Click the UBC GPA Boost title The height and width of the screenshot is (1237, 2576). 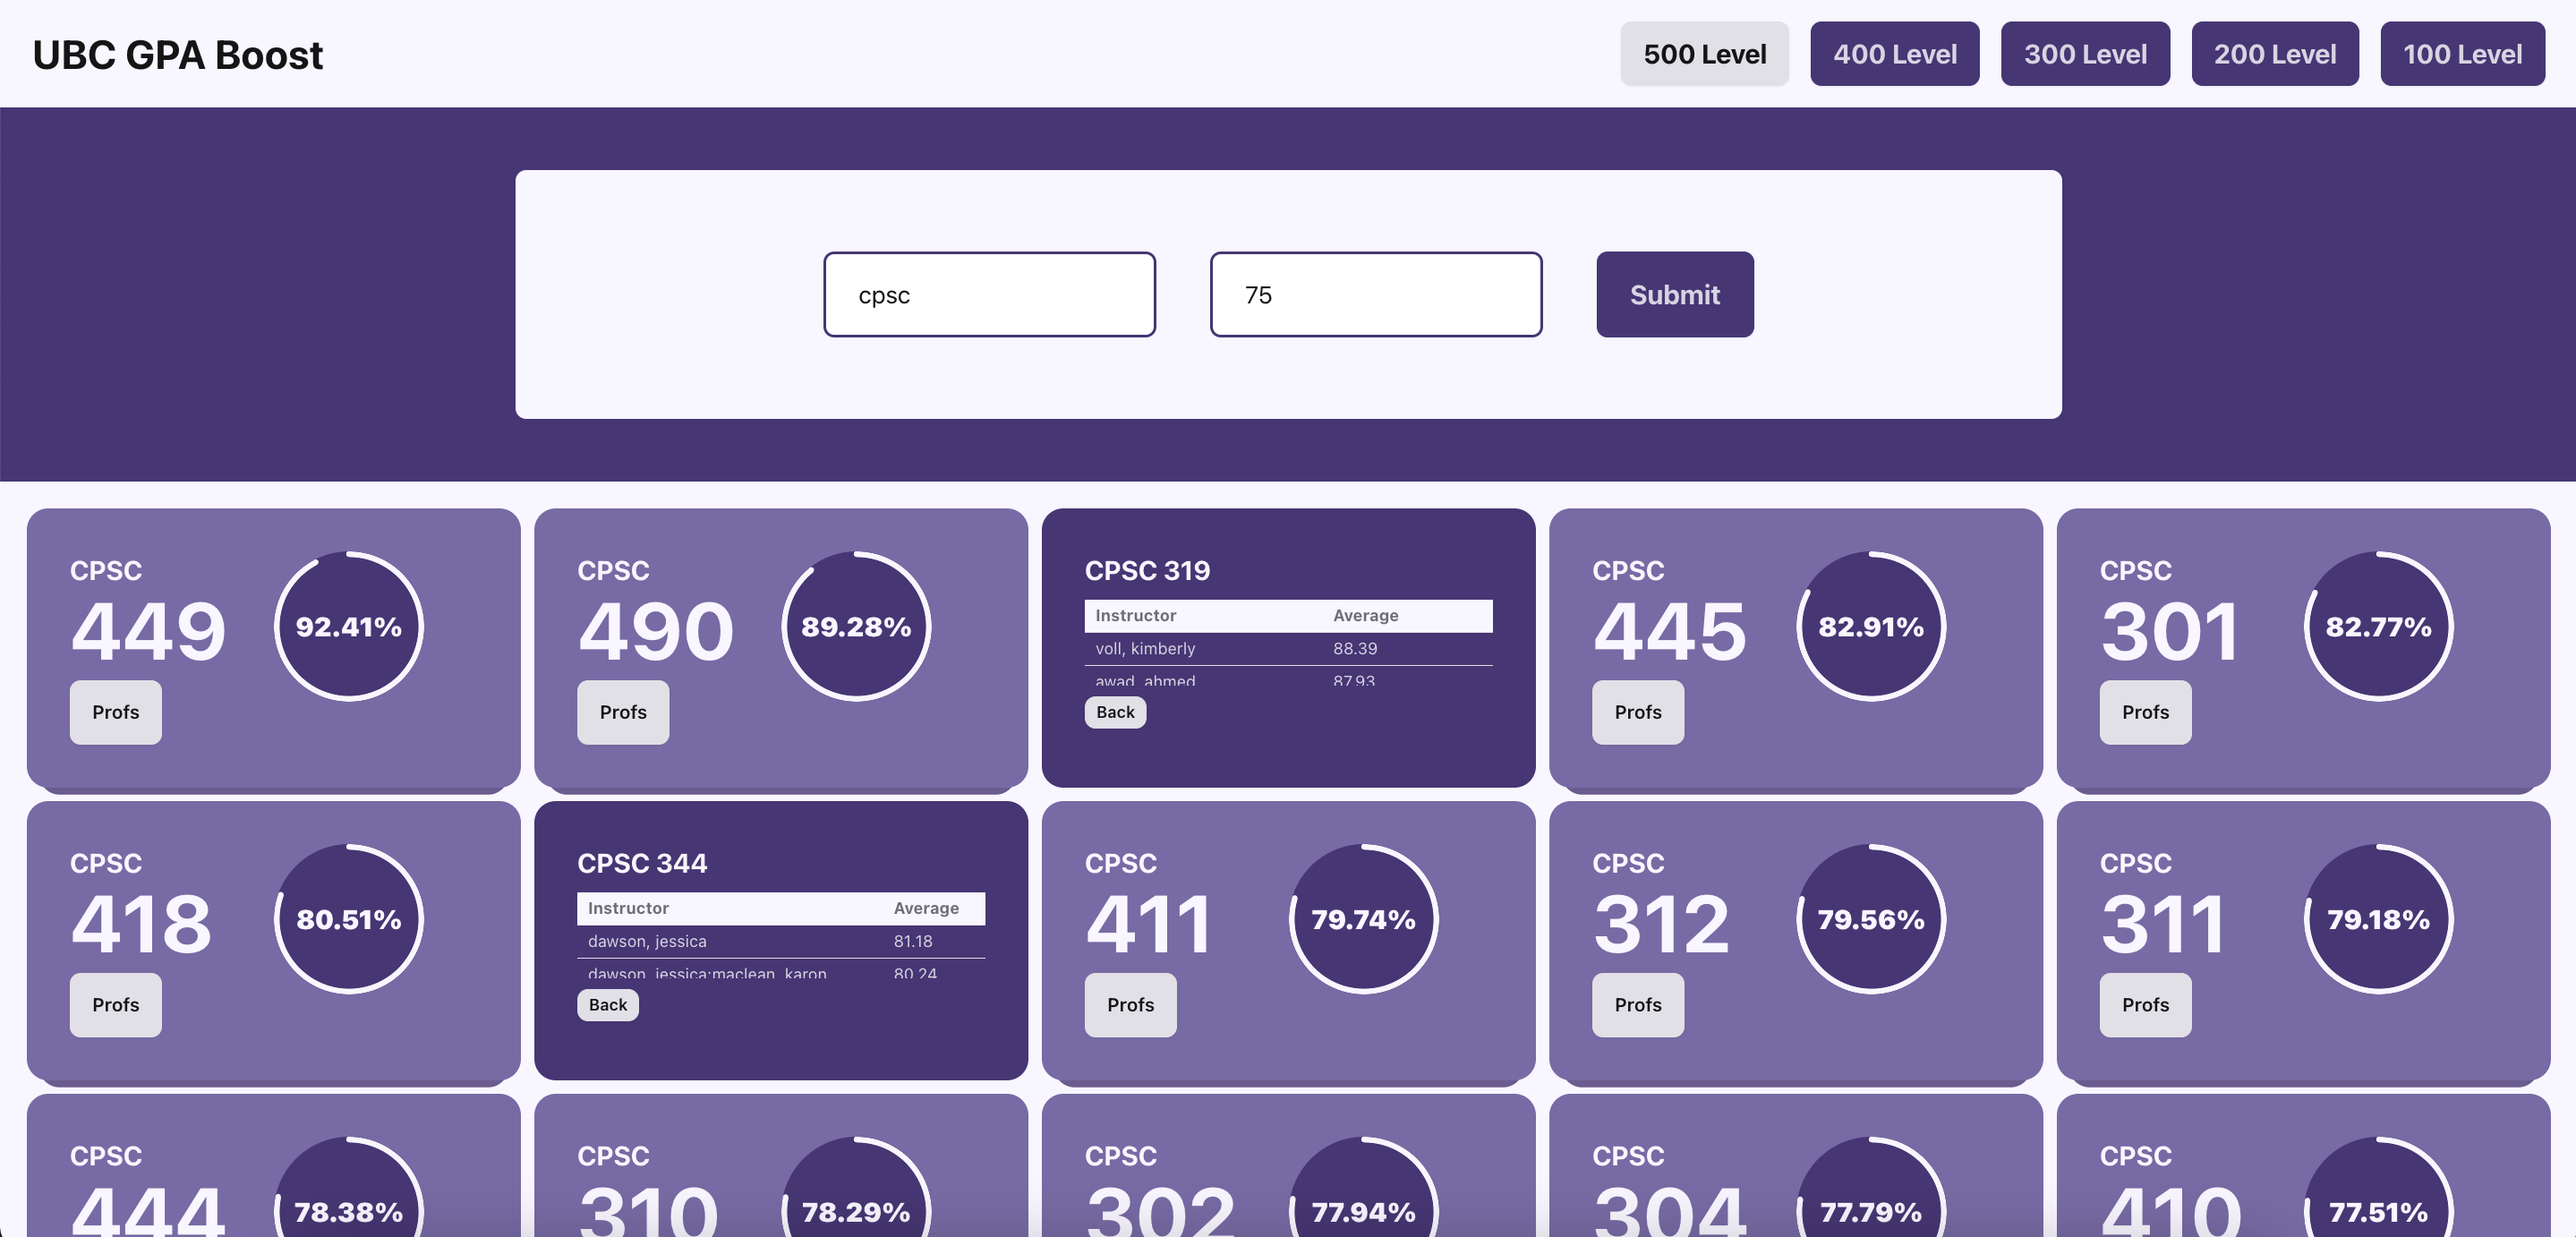tap(178, 55)
